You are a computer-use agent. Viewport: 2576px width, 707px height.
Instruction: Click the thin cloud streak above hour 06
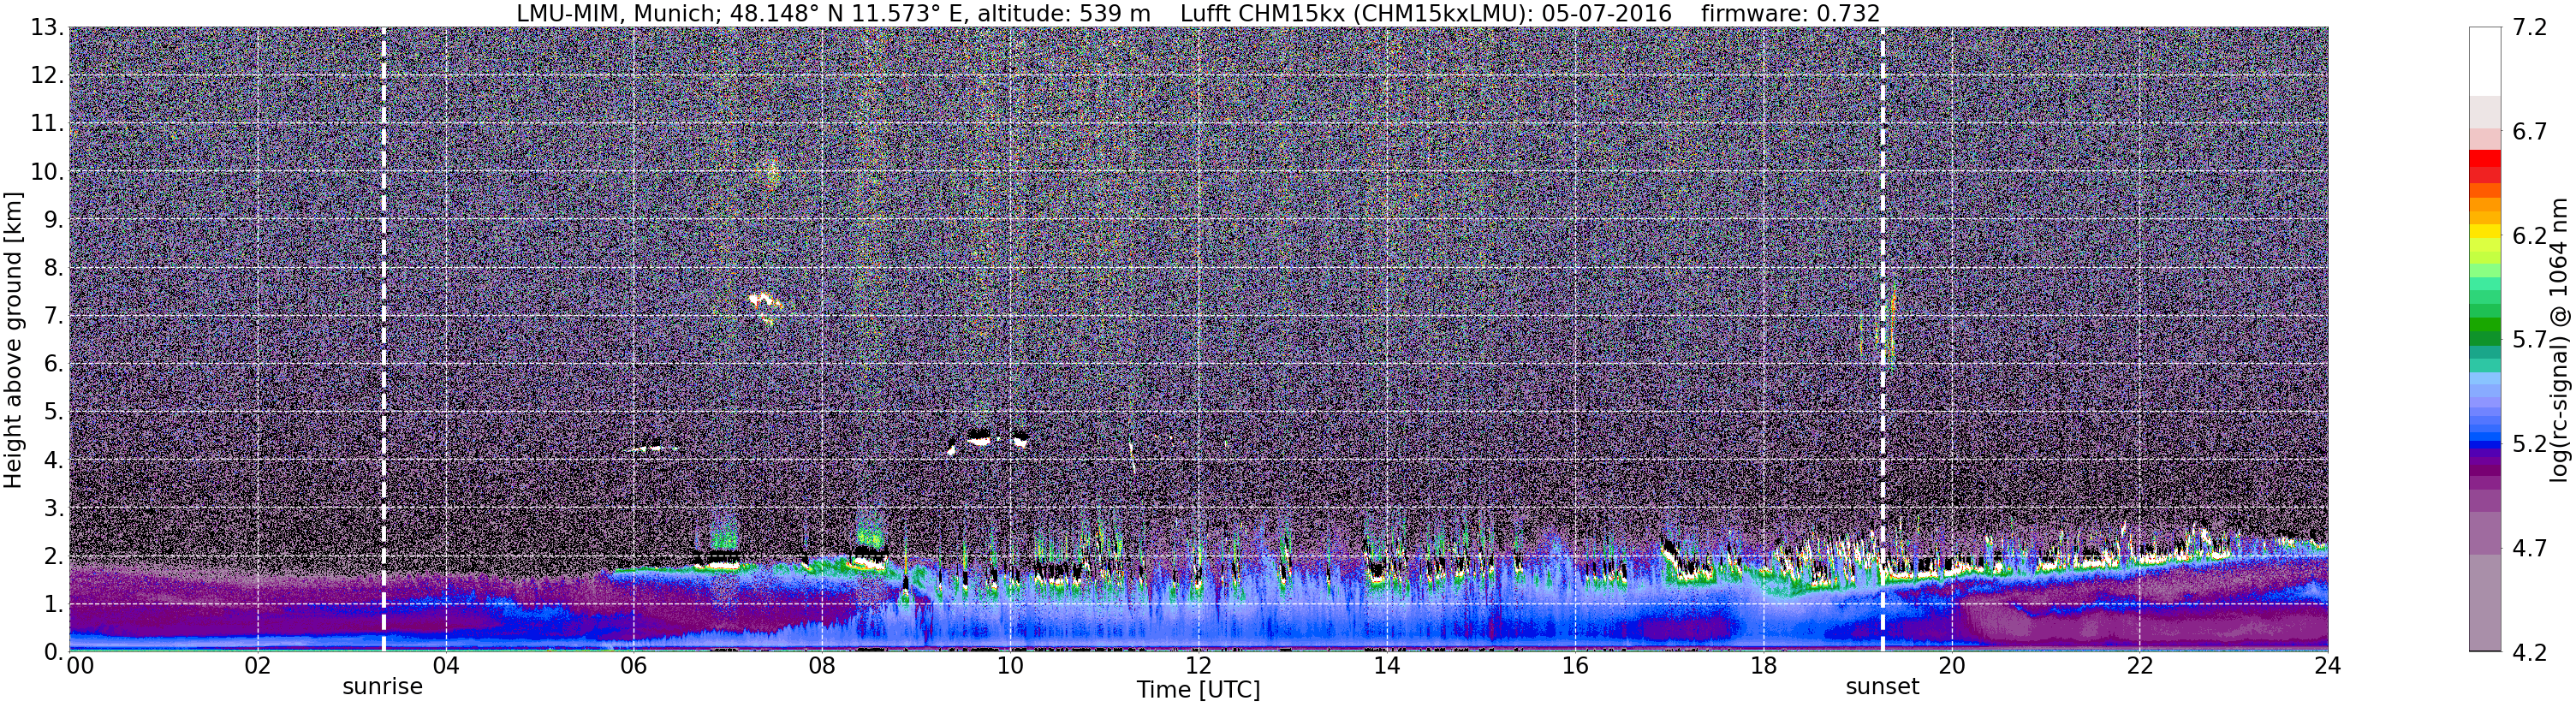pyautogui.click(x=652, y=448)
